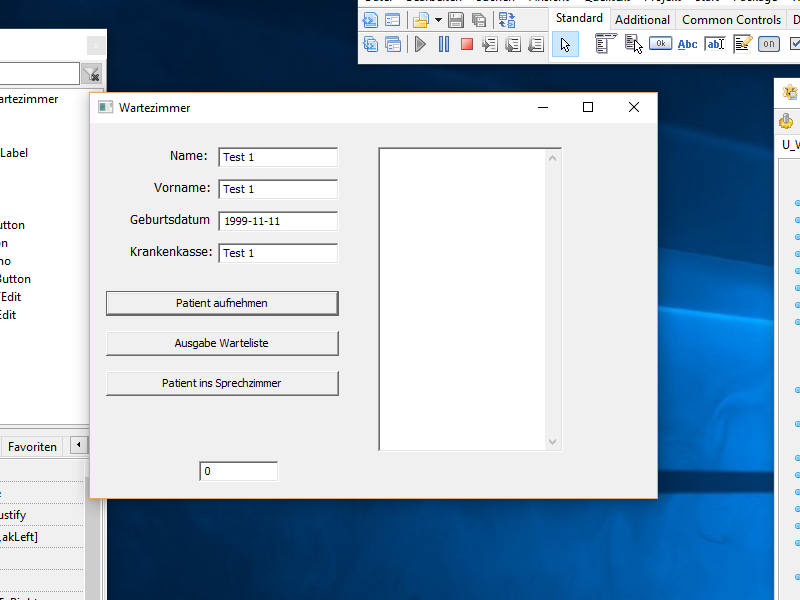Click the left scroll arrow next to Favoriten
This screenshot has width=800, height=600.
pyautogui.click(x=79, y=446)
